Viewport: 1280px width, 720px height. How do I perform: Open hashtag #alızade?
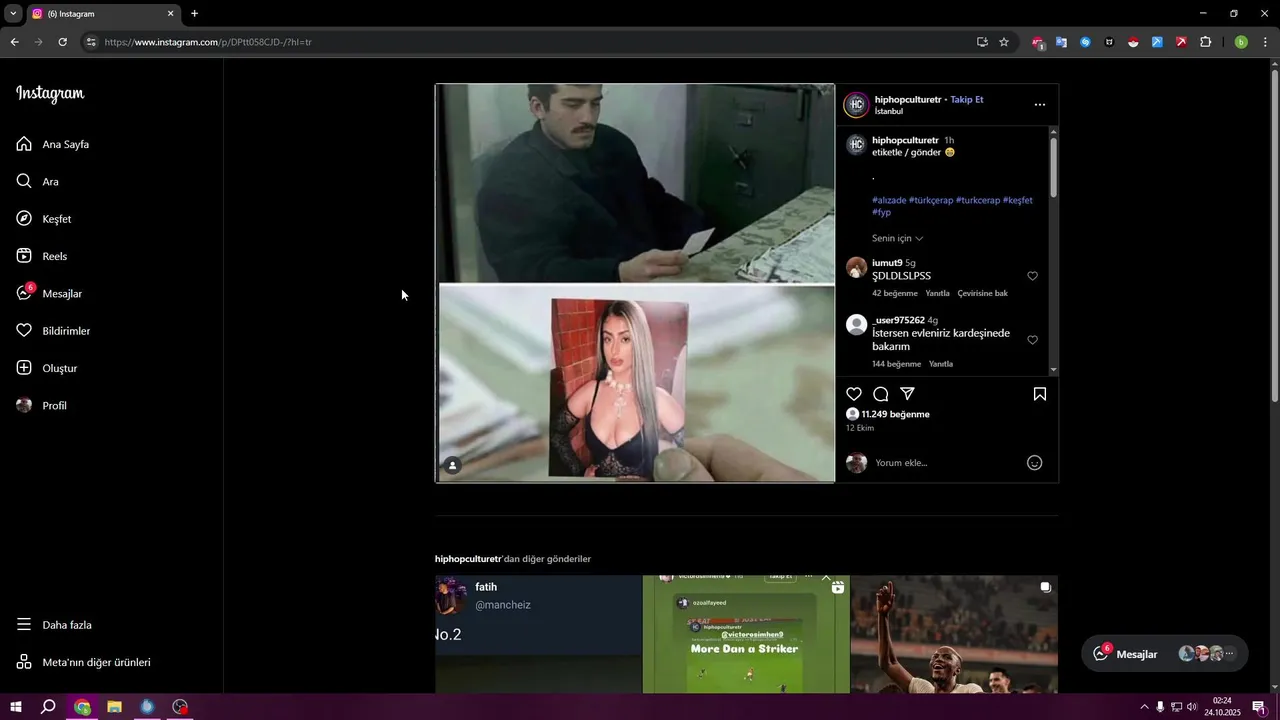tap(889, 200)
